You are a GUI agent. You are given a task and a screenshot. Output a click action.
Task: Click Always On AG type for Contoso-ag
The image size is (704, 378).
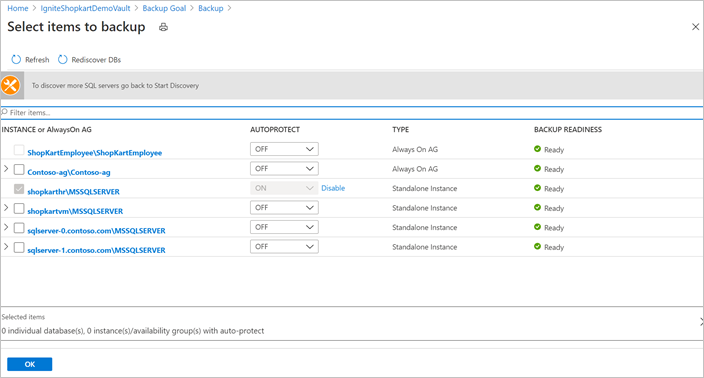415,169
